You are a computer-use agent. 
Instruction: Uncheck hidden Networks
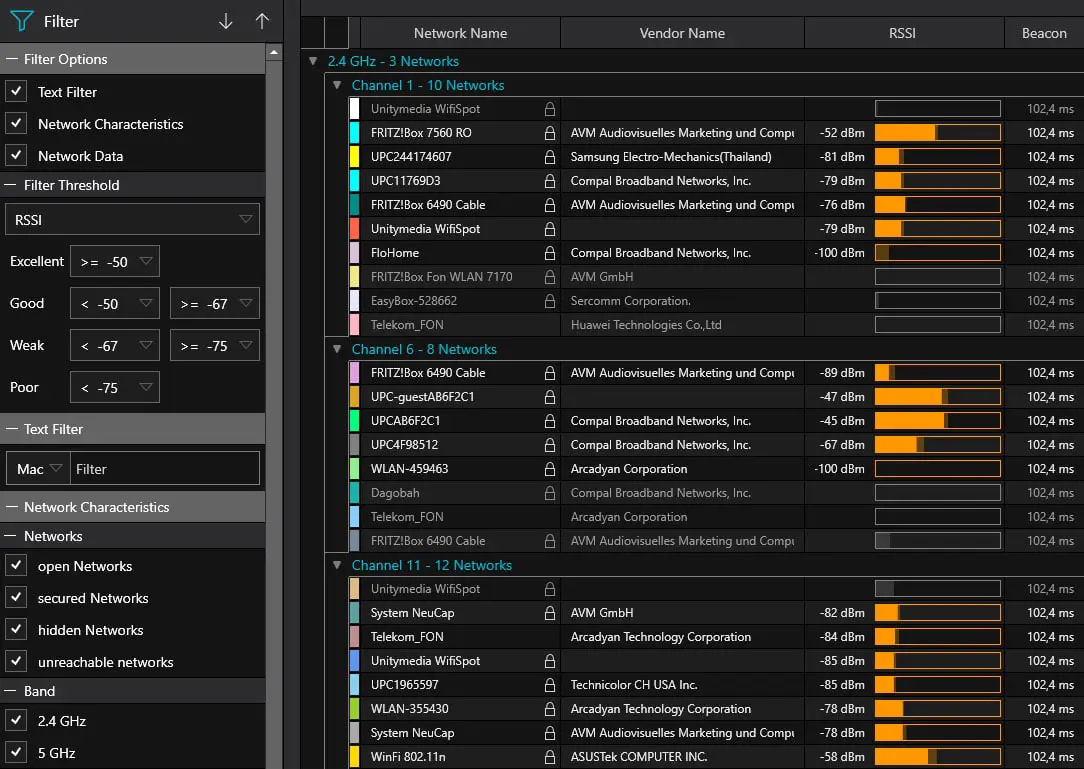[x=16, y=629]
